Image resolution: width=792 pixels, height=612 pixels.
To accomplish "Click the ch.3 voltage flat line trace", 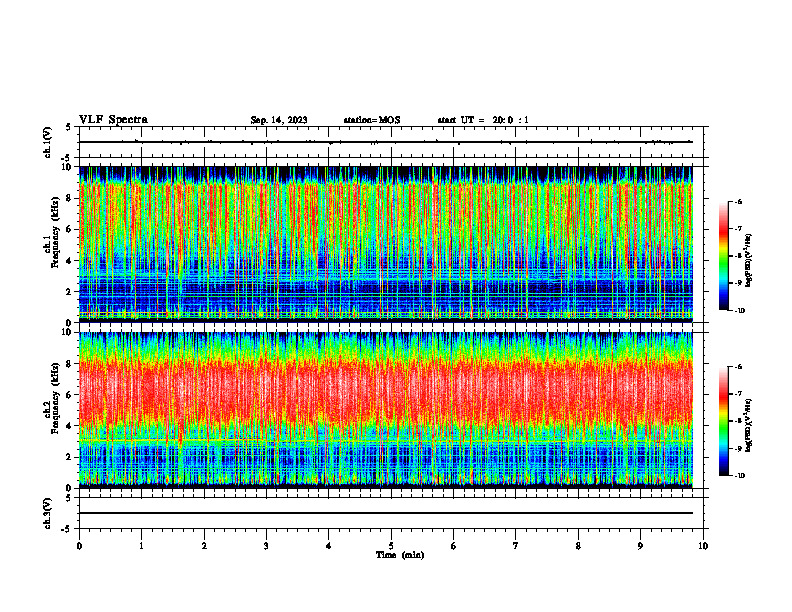I will (386, 513).
